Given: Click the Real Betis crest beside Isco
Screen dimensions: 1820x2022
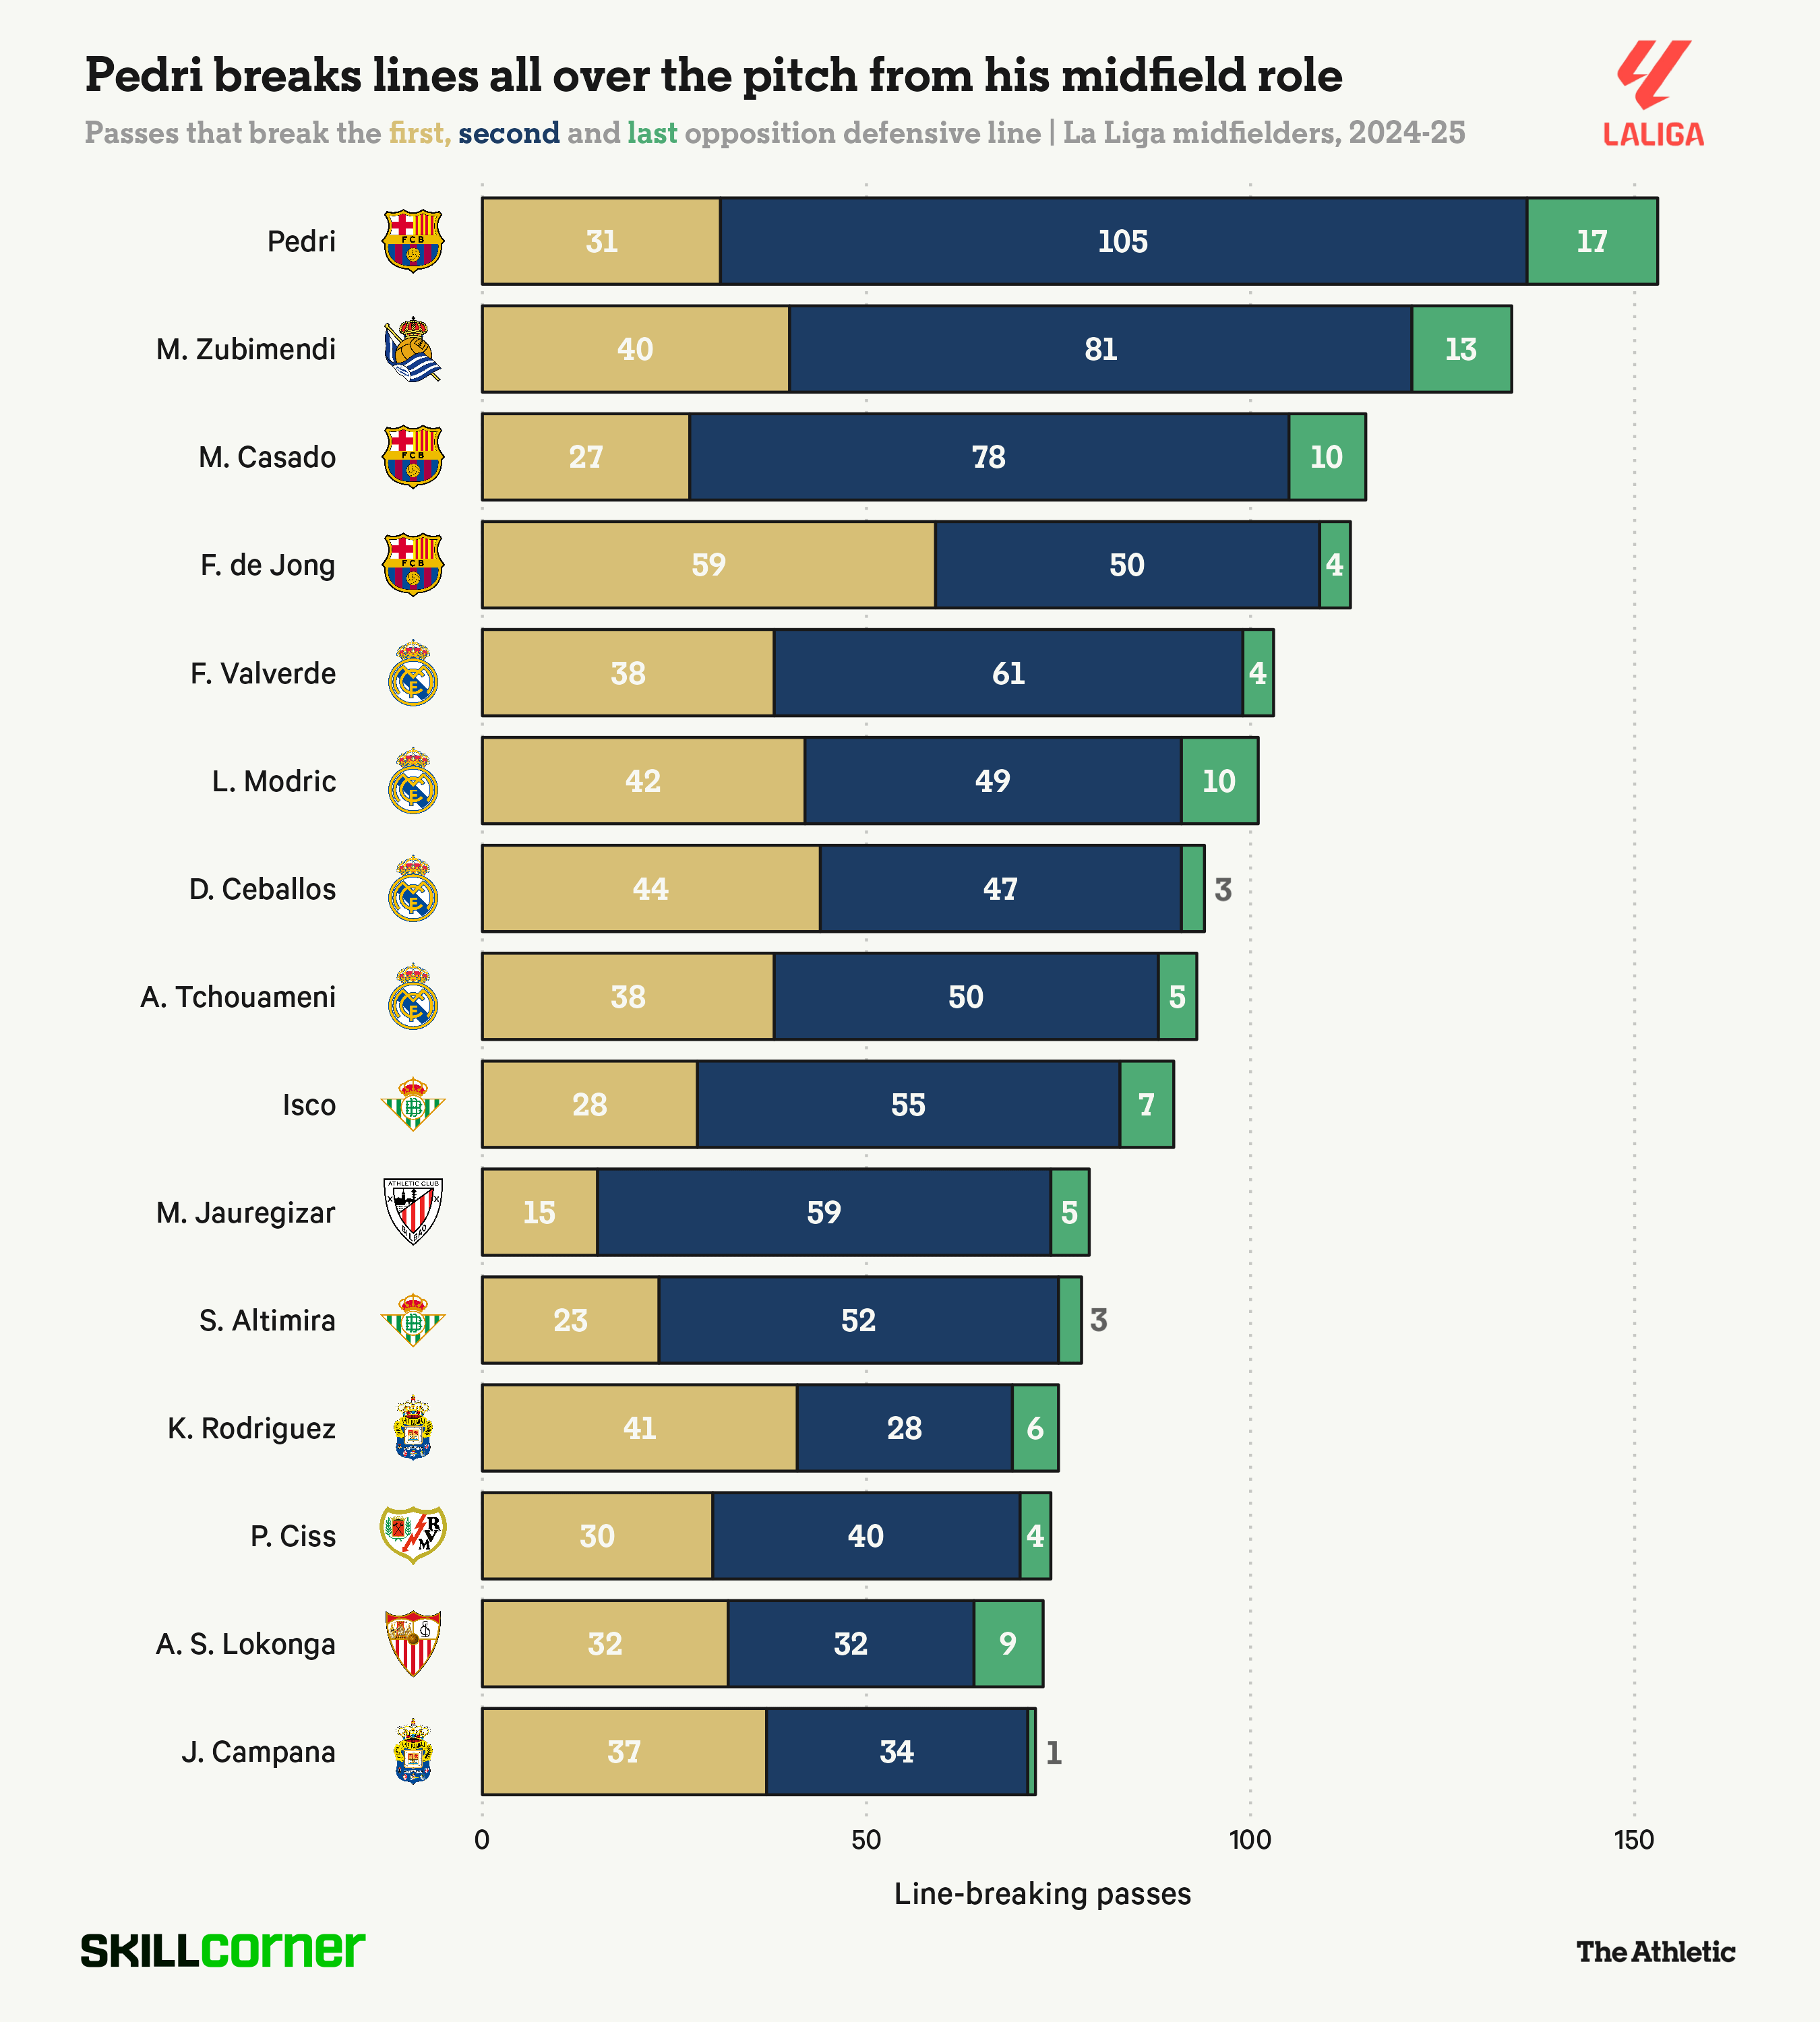Looking at the screenshot, I should tap(413, 1104).
